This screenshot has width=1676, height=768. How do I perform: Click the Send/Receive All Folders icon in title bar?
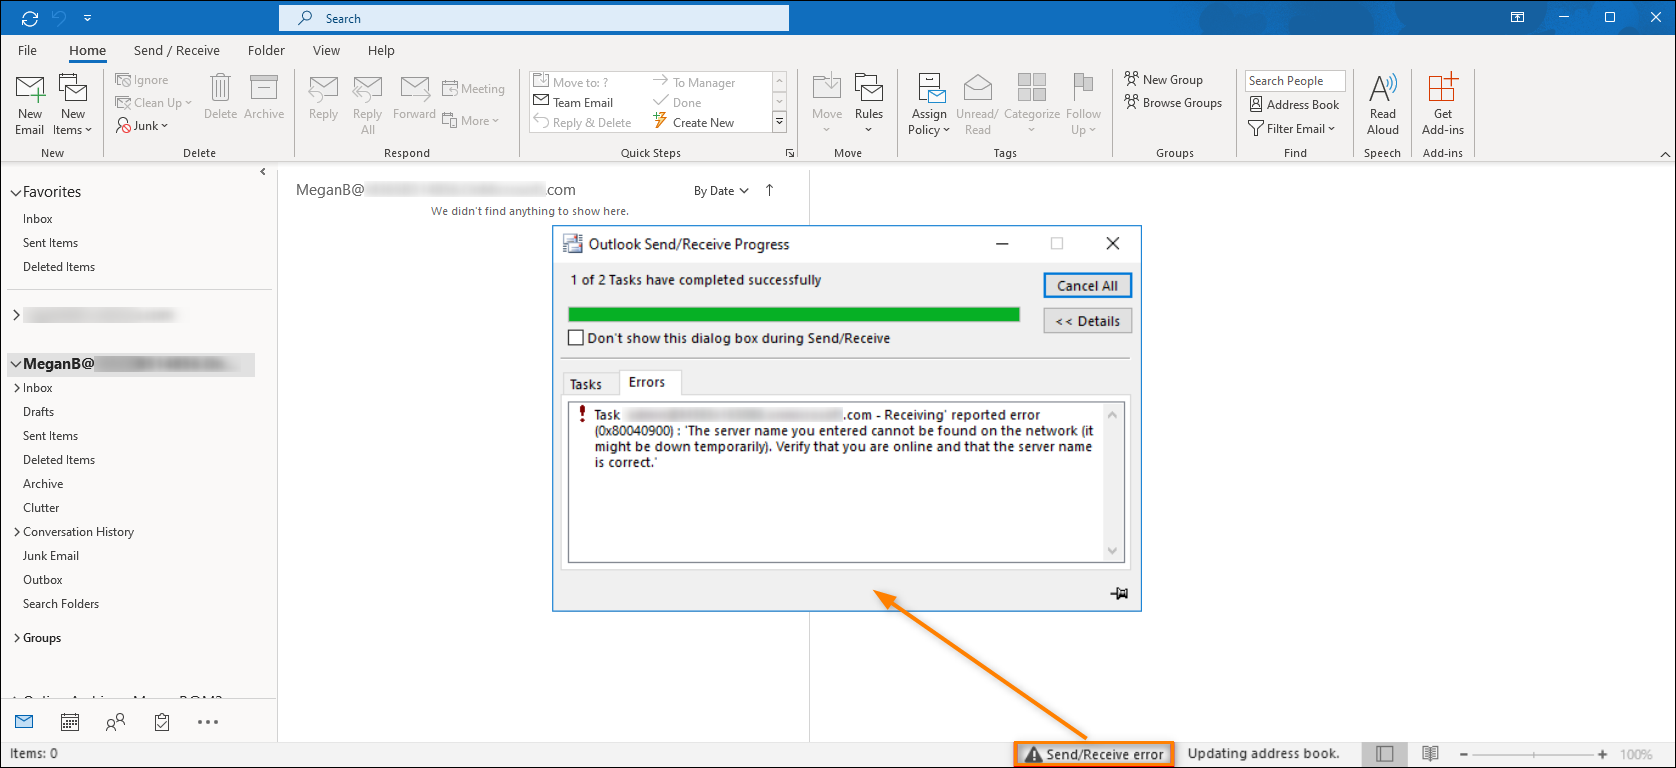[x=29, y=18]
